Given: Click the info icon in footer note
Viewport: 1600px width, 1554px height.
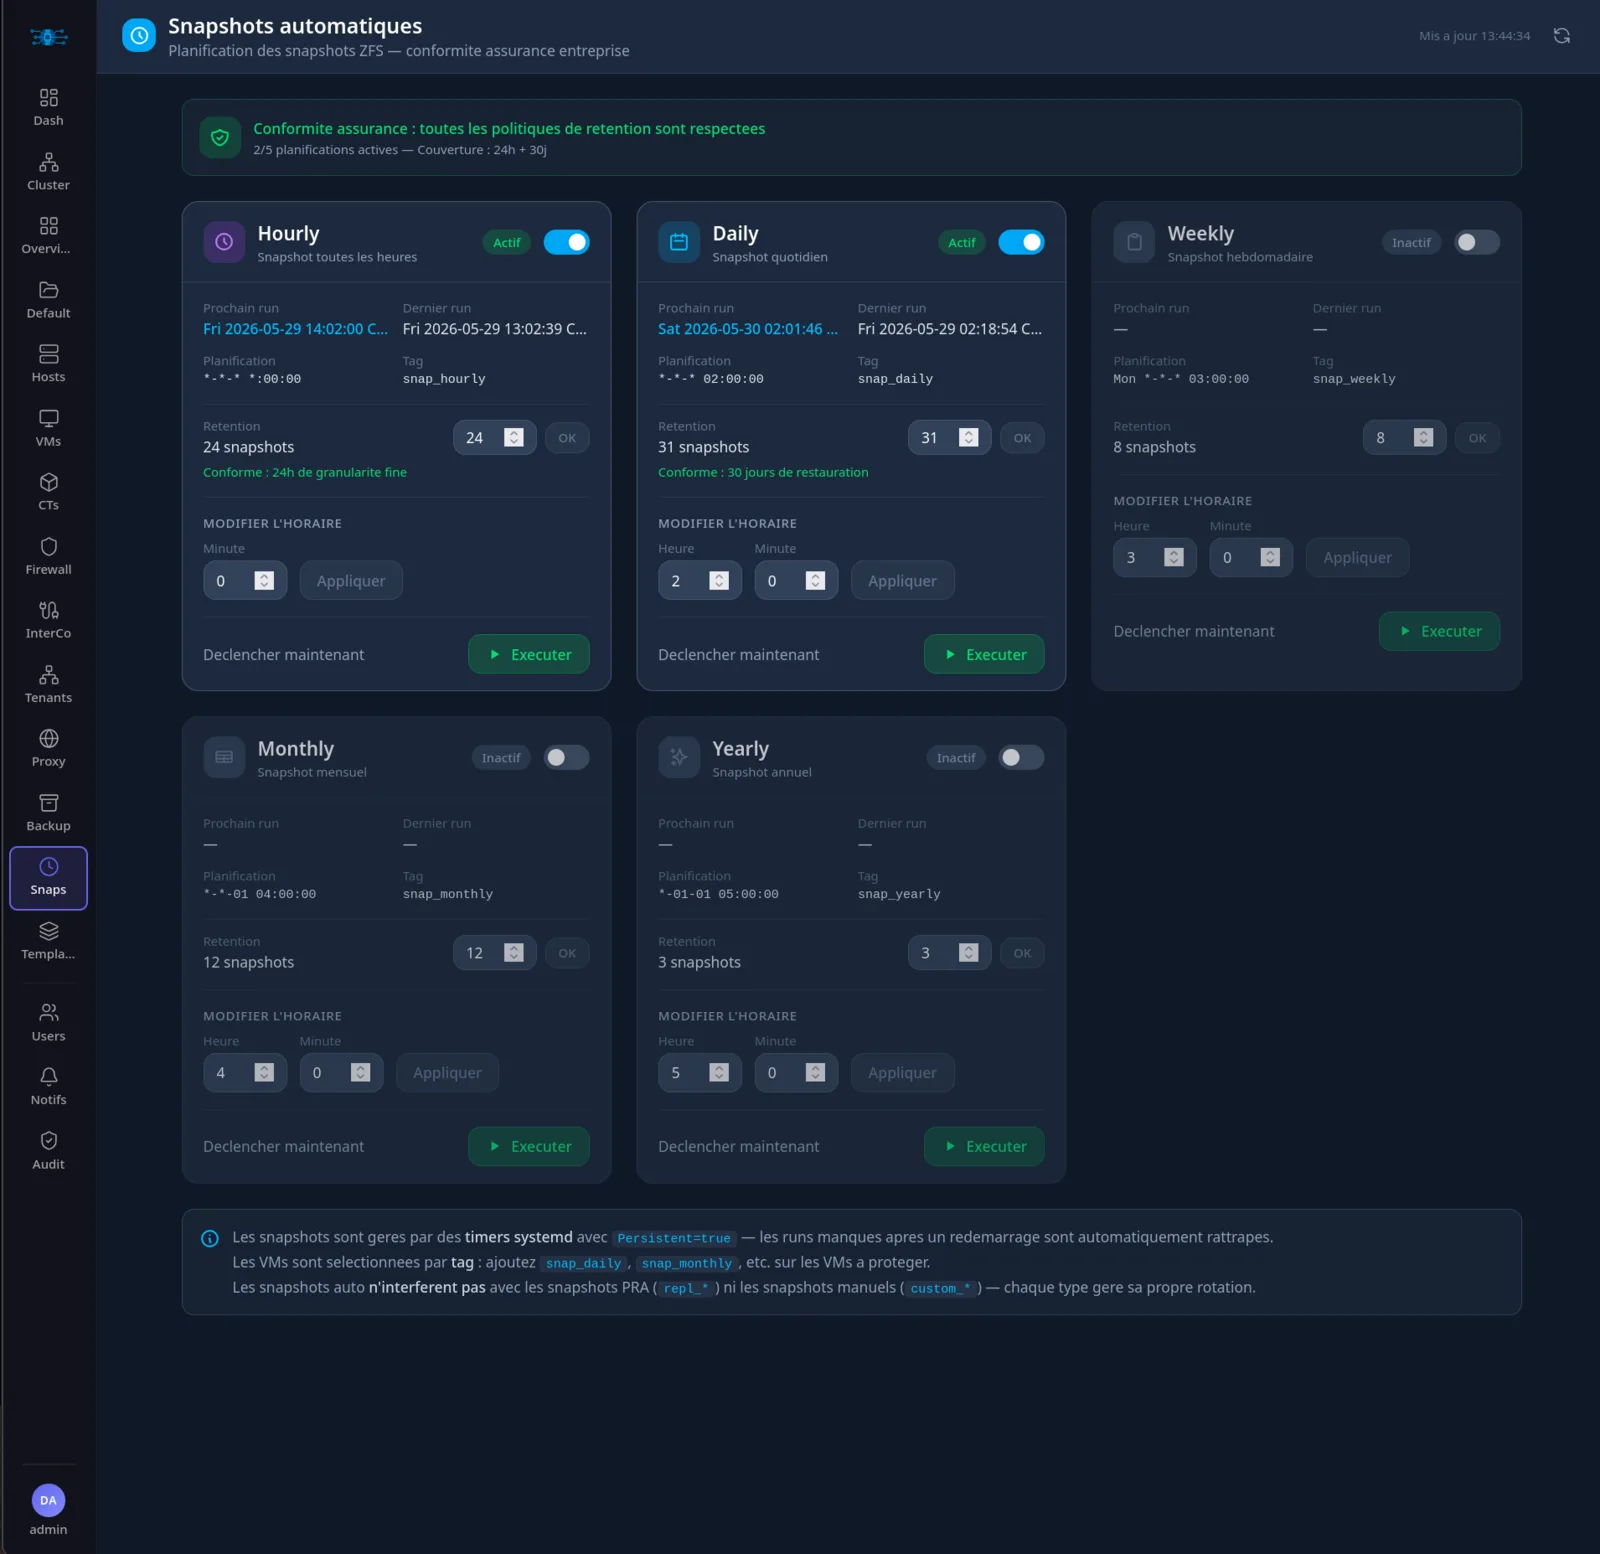Looking at the screenshot, I should tap(210, 1238).
